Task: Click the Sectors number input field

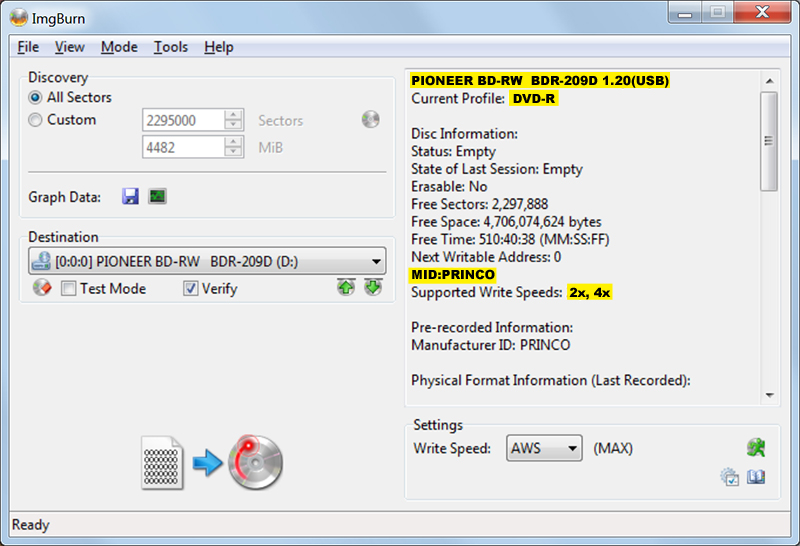Action: tap(183, 120)
